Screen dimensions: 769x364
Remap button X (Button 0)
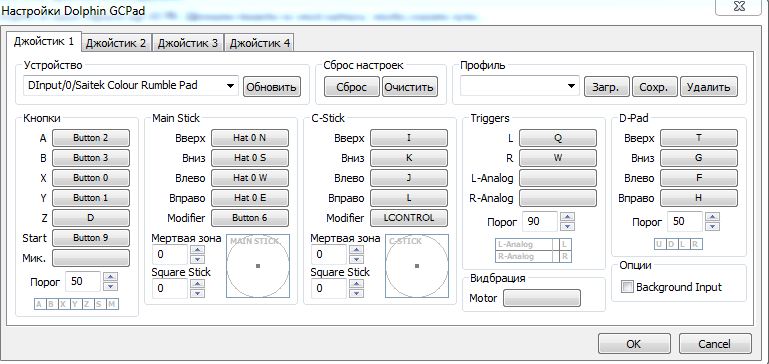pyautogui.click(x=91, y=178)
